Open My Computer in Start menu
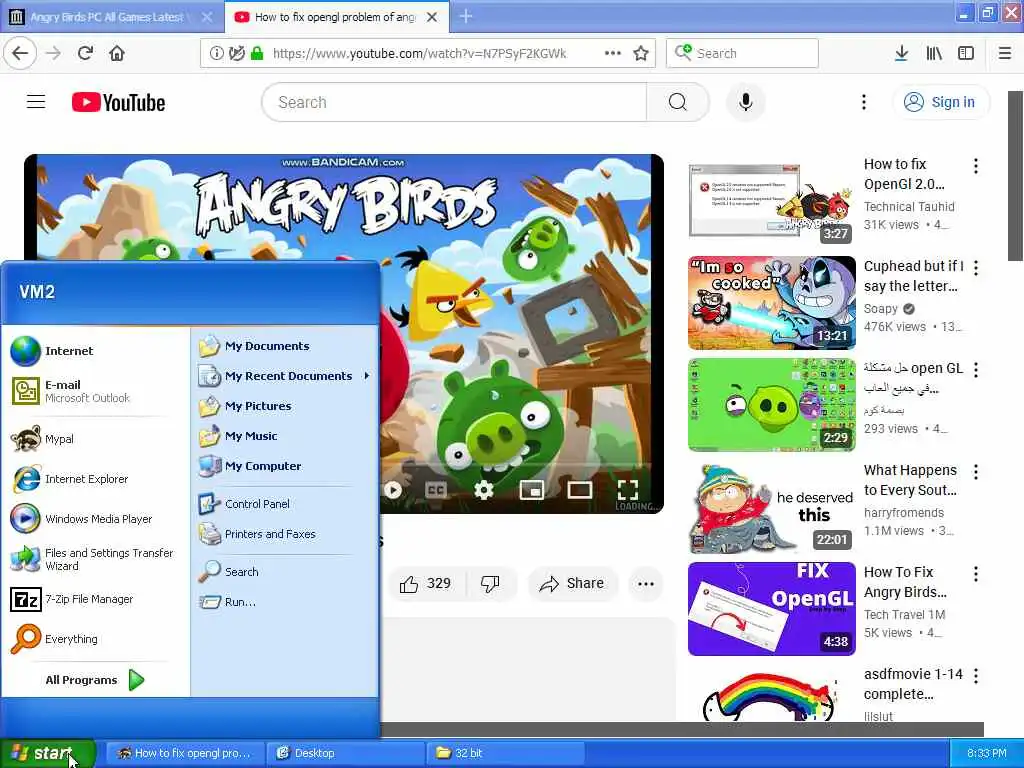The width and height of the screenshot is (1024, 768). point(285,466)
